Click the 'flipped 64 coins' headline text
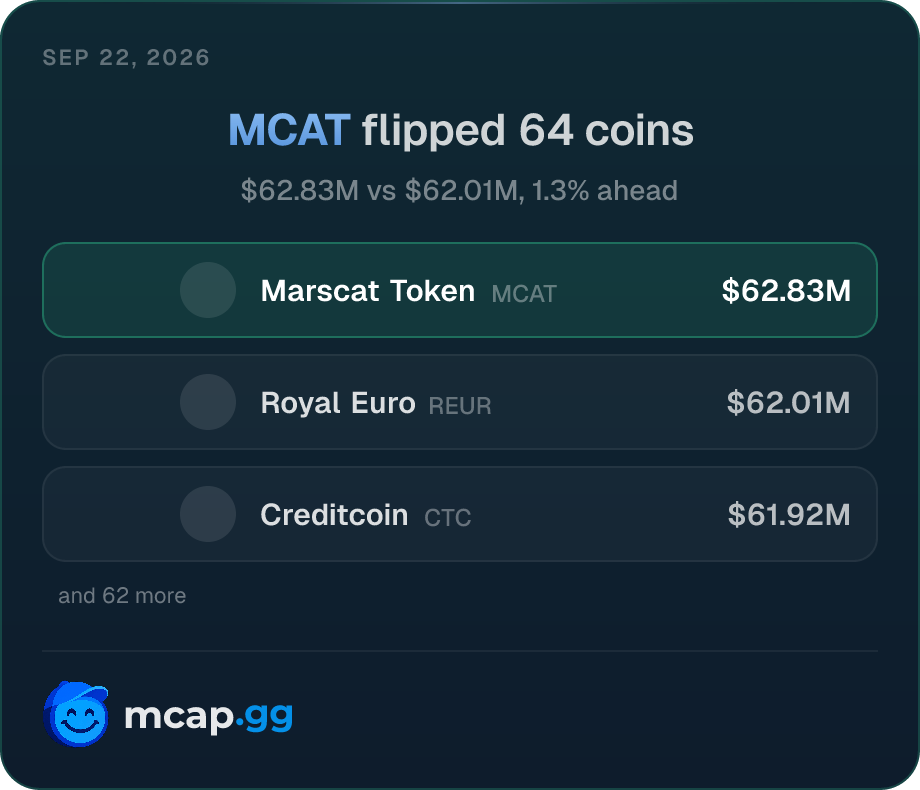Viewport: 920px width, 790px height. [x=527, y=131]
